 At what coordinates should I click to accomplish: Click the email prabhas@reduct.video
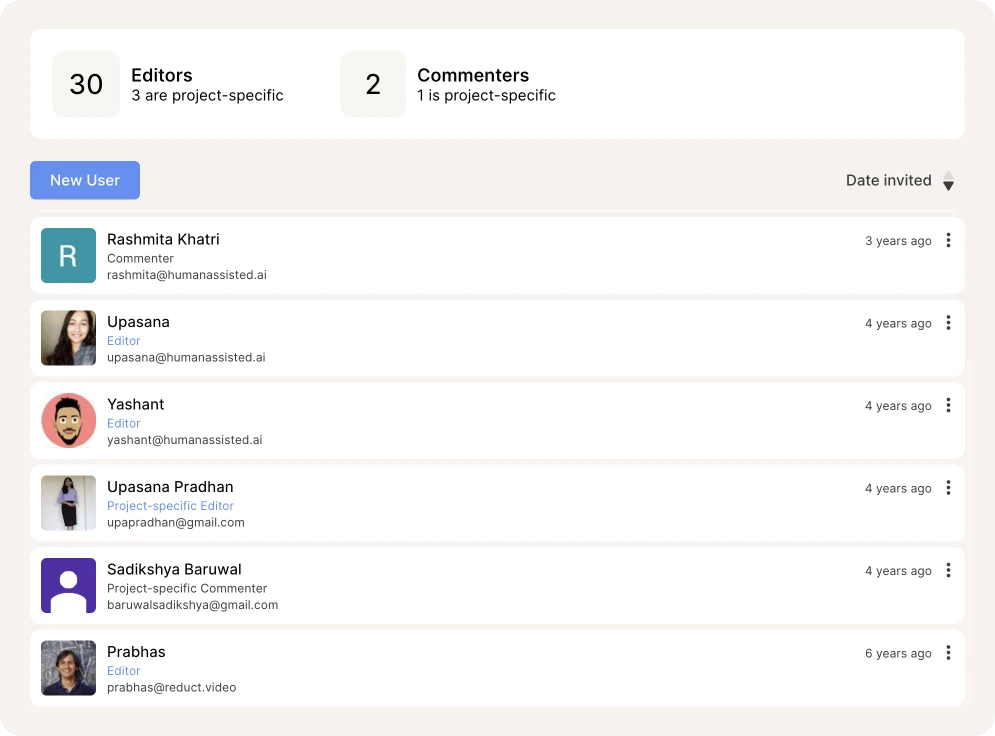[x=171, y=687]
